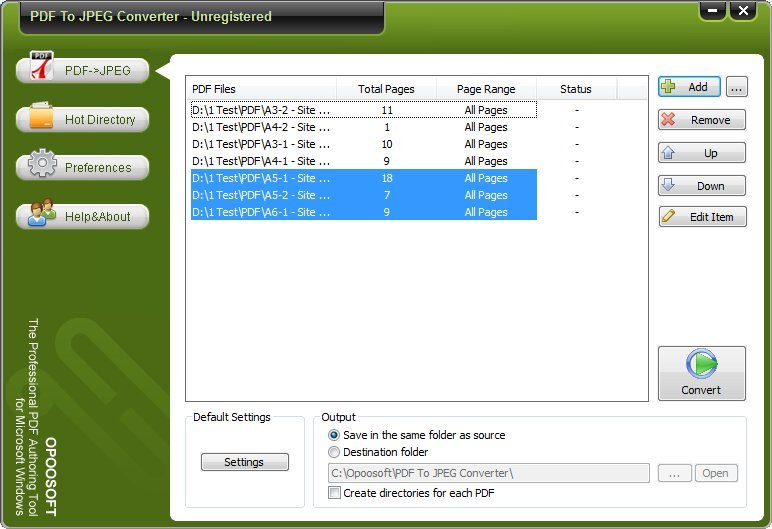Image resolution: width=772 pixels, height=529 pixels.
Task: Click total pages value 7
Action: point(387,195)
